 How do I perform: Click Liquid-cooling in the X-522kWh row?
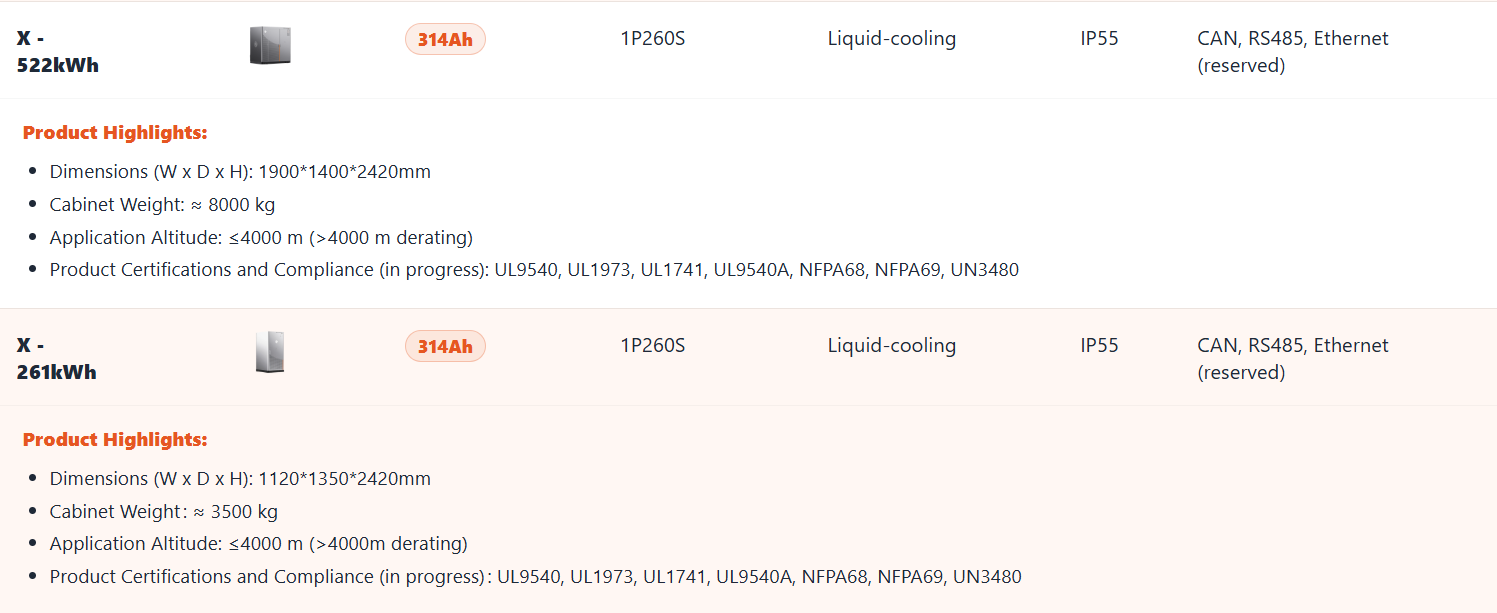(x=891, y=39)
